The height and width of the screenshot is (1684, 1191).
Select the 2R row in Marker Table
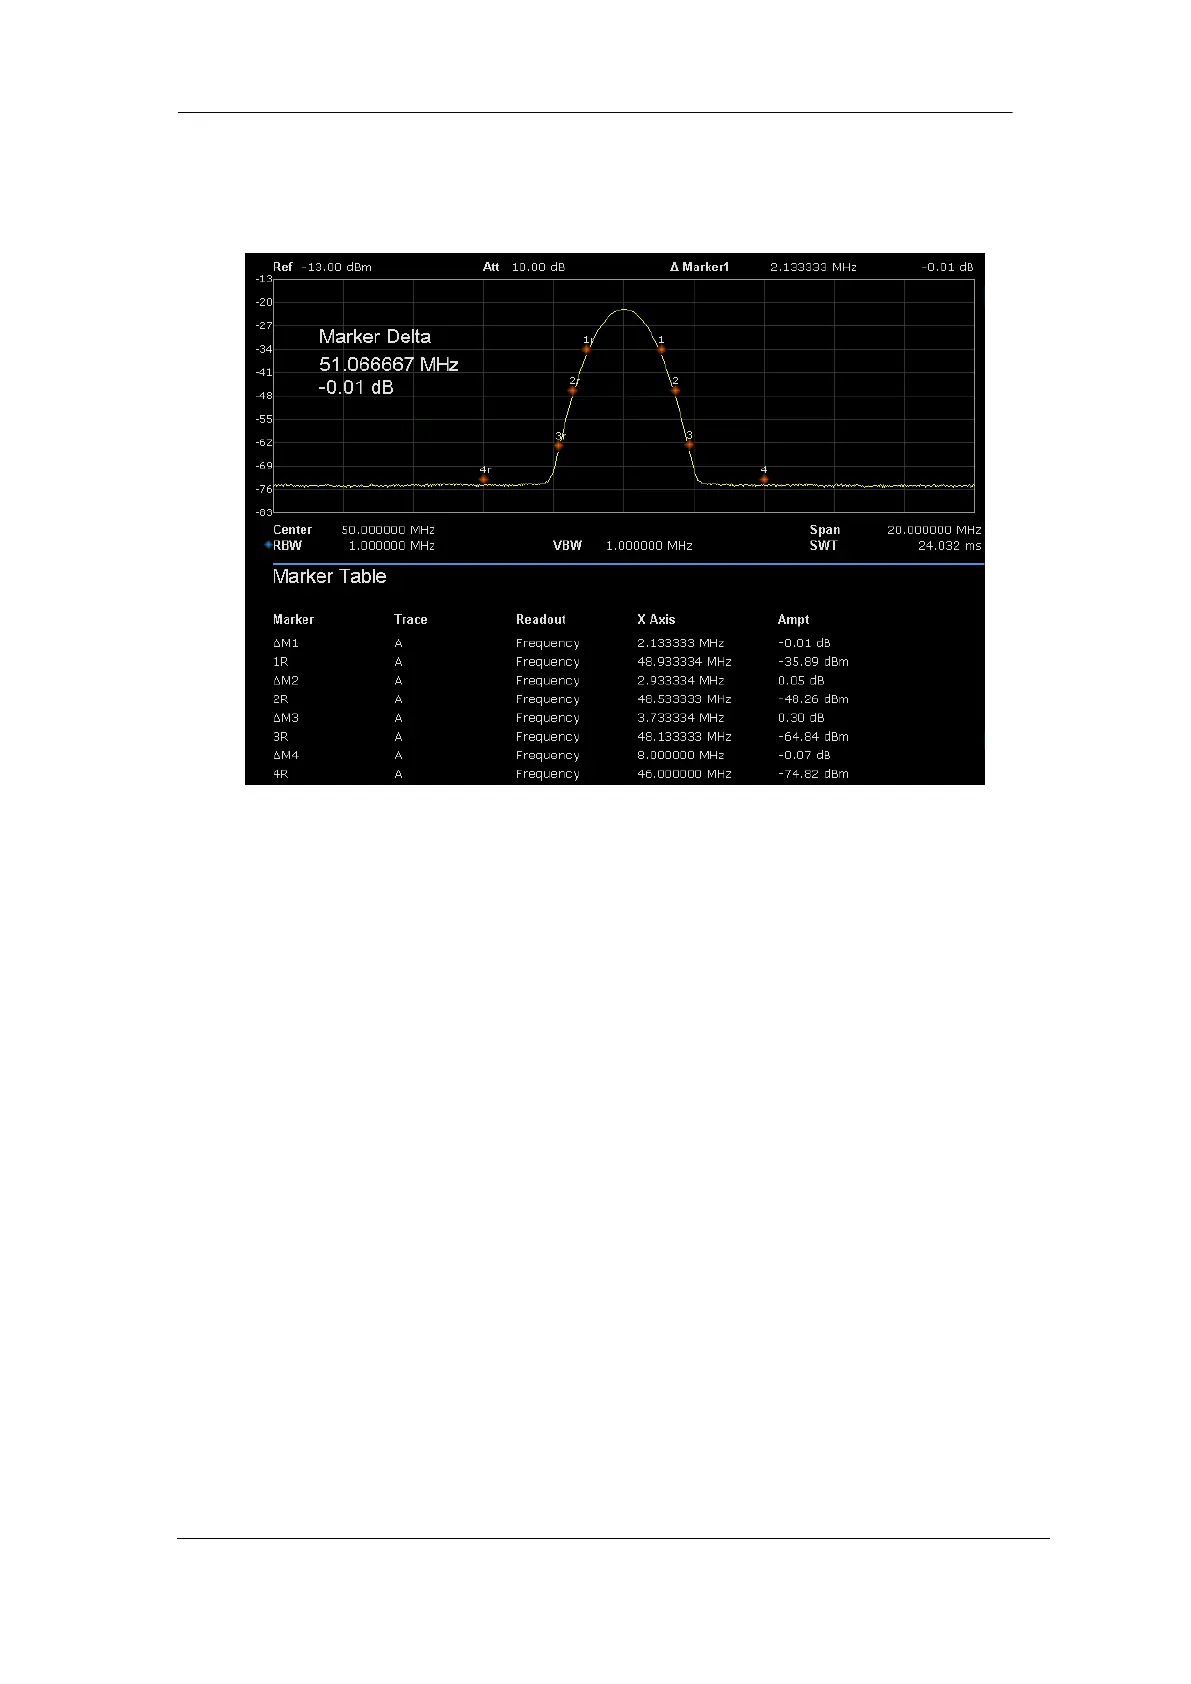click(560, 700)
